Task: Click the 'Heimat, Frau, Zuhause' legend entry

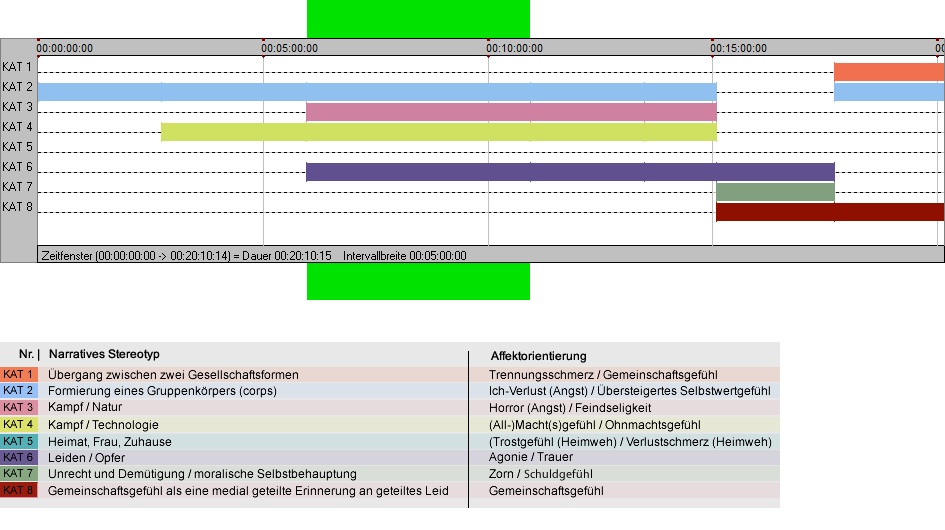Action: (110, 441)
